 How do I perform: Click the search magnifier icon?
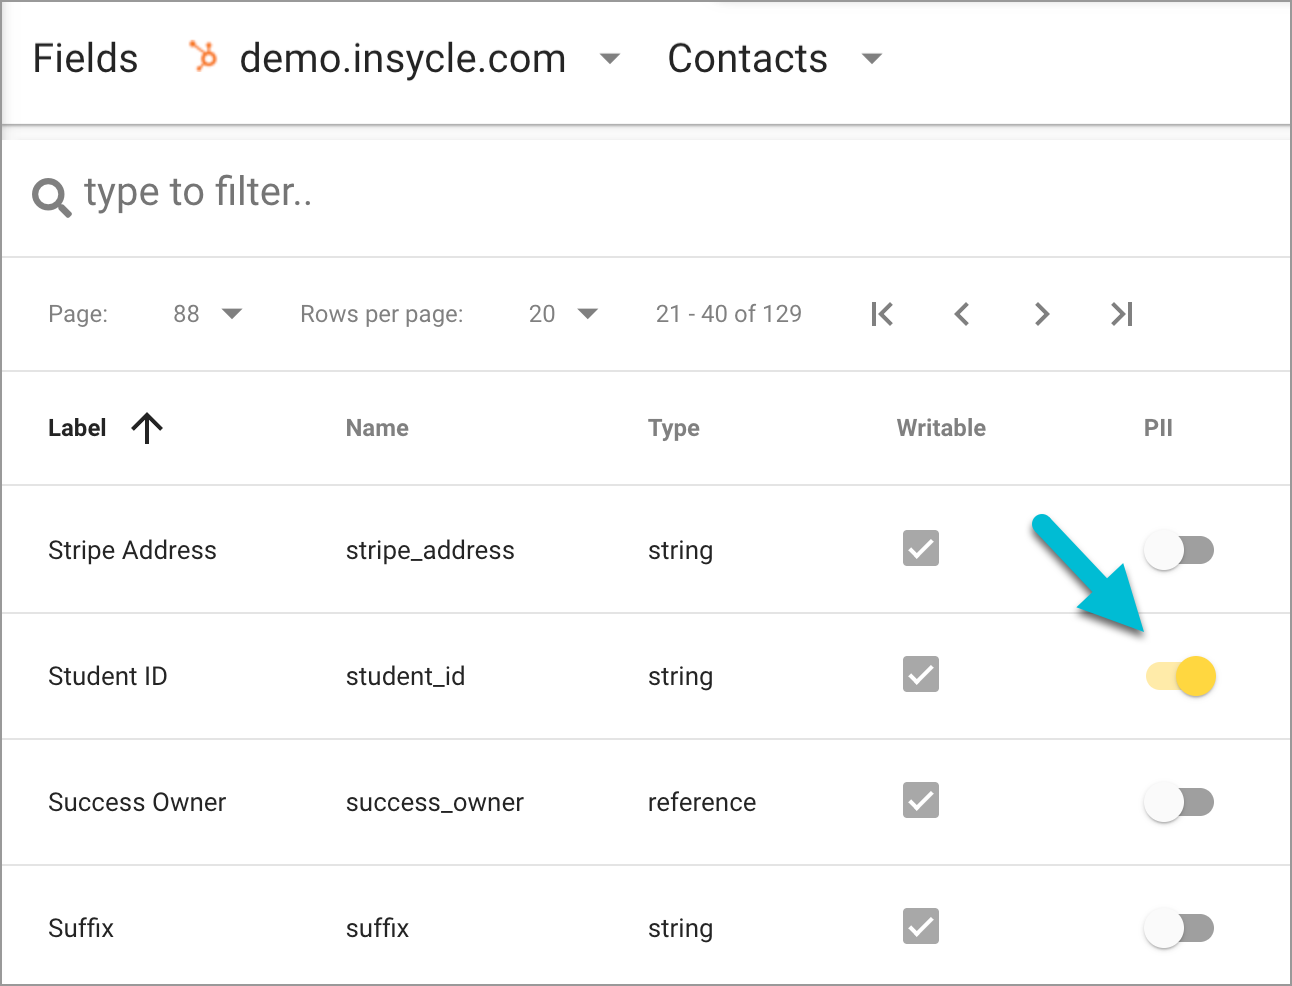tap(50, 195)
